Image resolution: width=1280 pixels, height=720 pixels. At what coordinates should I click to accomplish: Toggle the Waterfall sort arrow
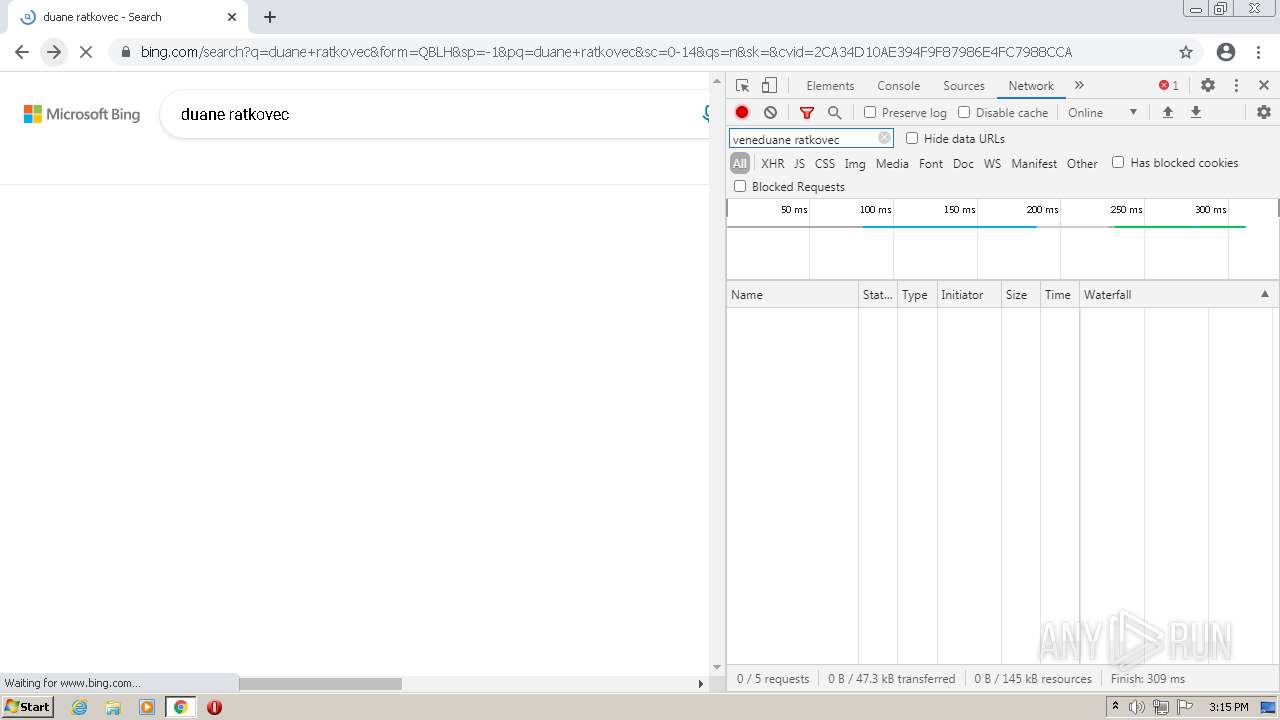(x=1264, y=294)
